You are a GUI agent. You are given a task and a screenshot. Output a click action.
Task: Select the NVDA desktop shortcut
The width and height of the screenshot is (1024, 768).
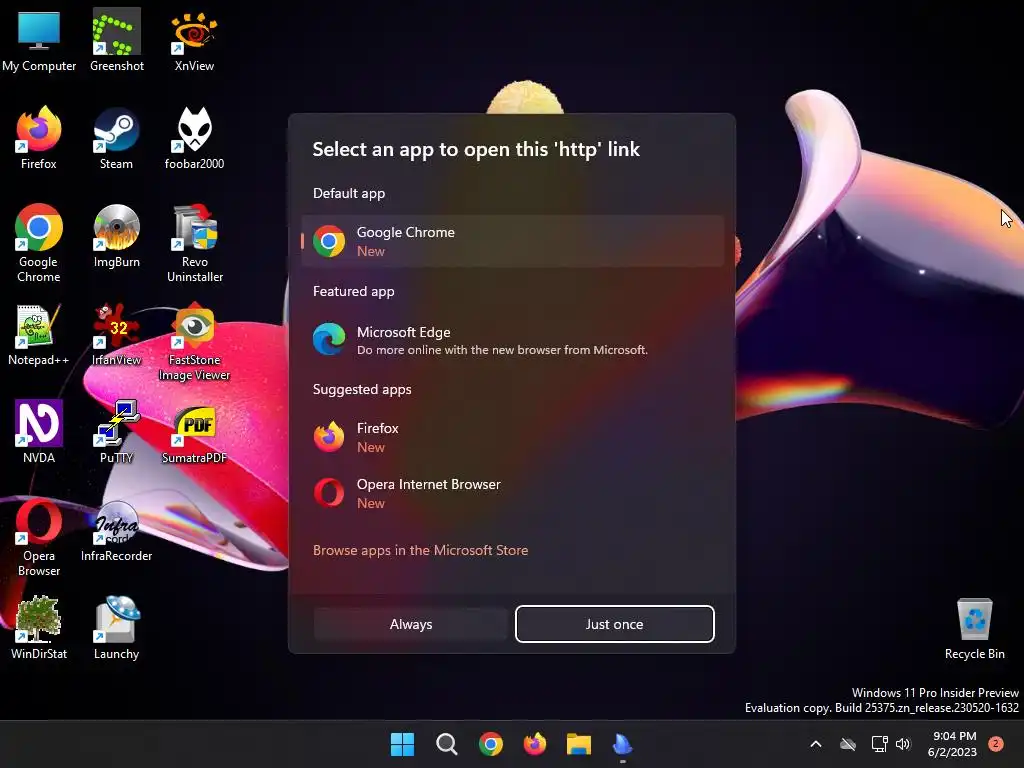pos(39,432)
